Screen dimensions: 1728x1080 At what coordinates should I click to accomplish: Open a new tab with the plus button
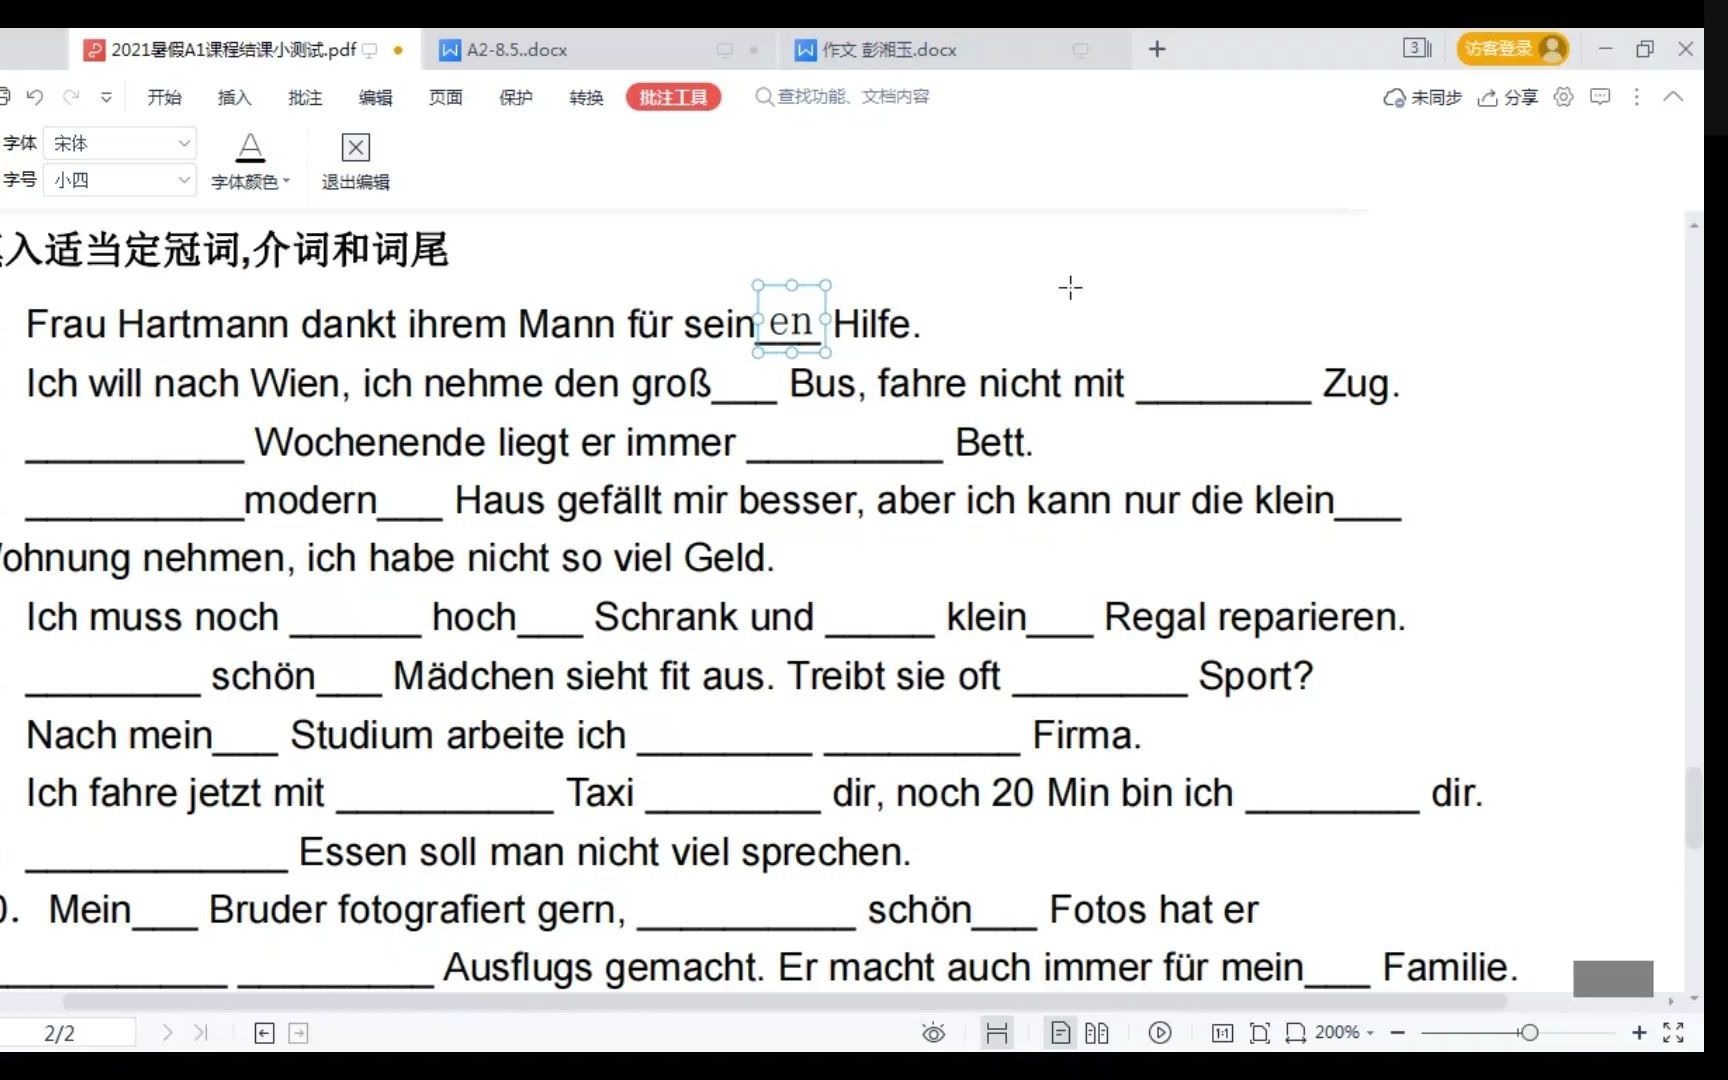click(1157, 49)
